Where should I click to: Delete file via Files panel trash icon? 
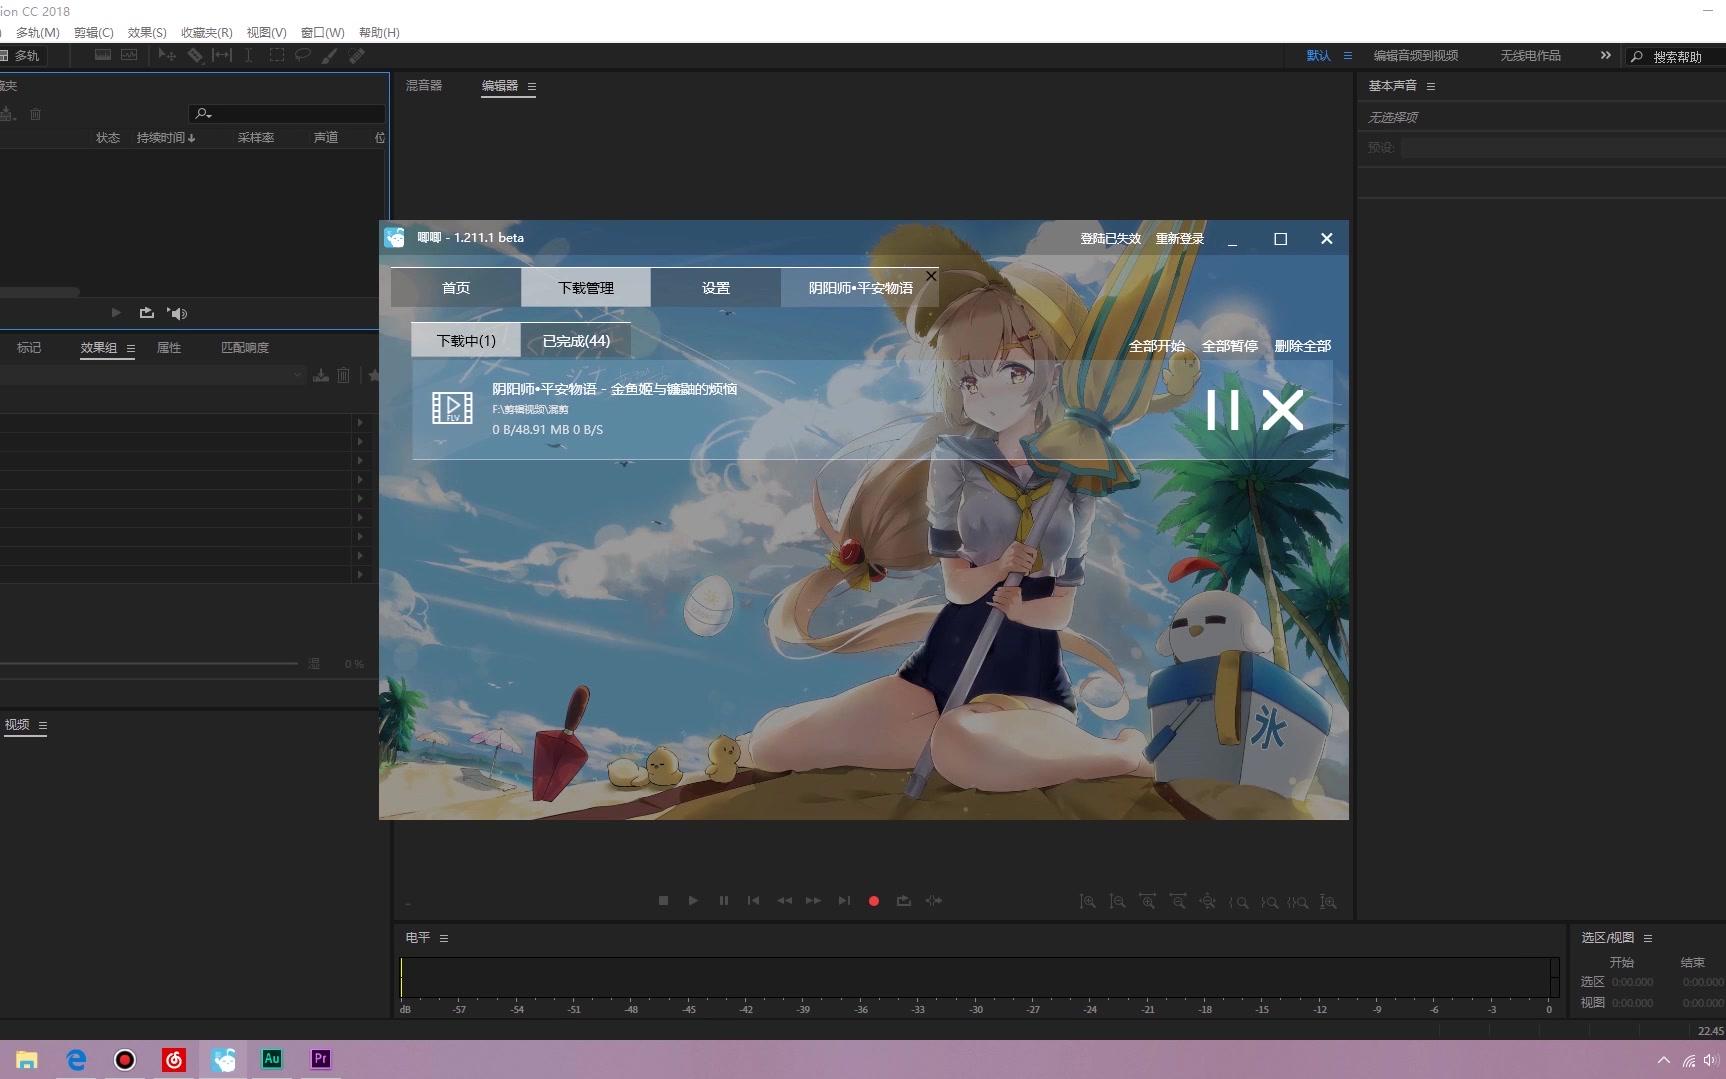coord(35,114)
